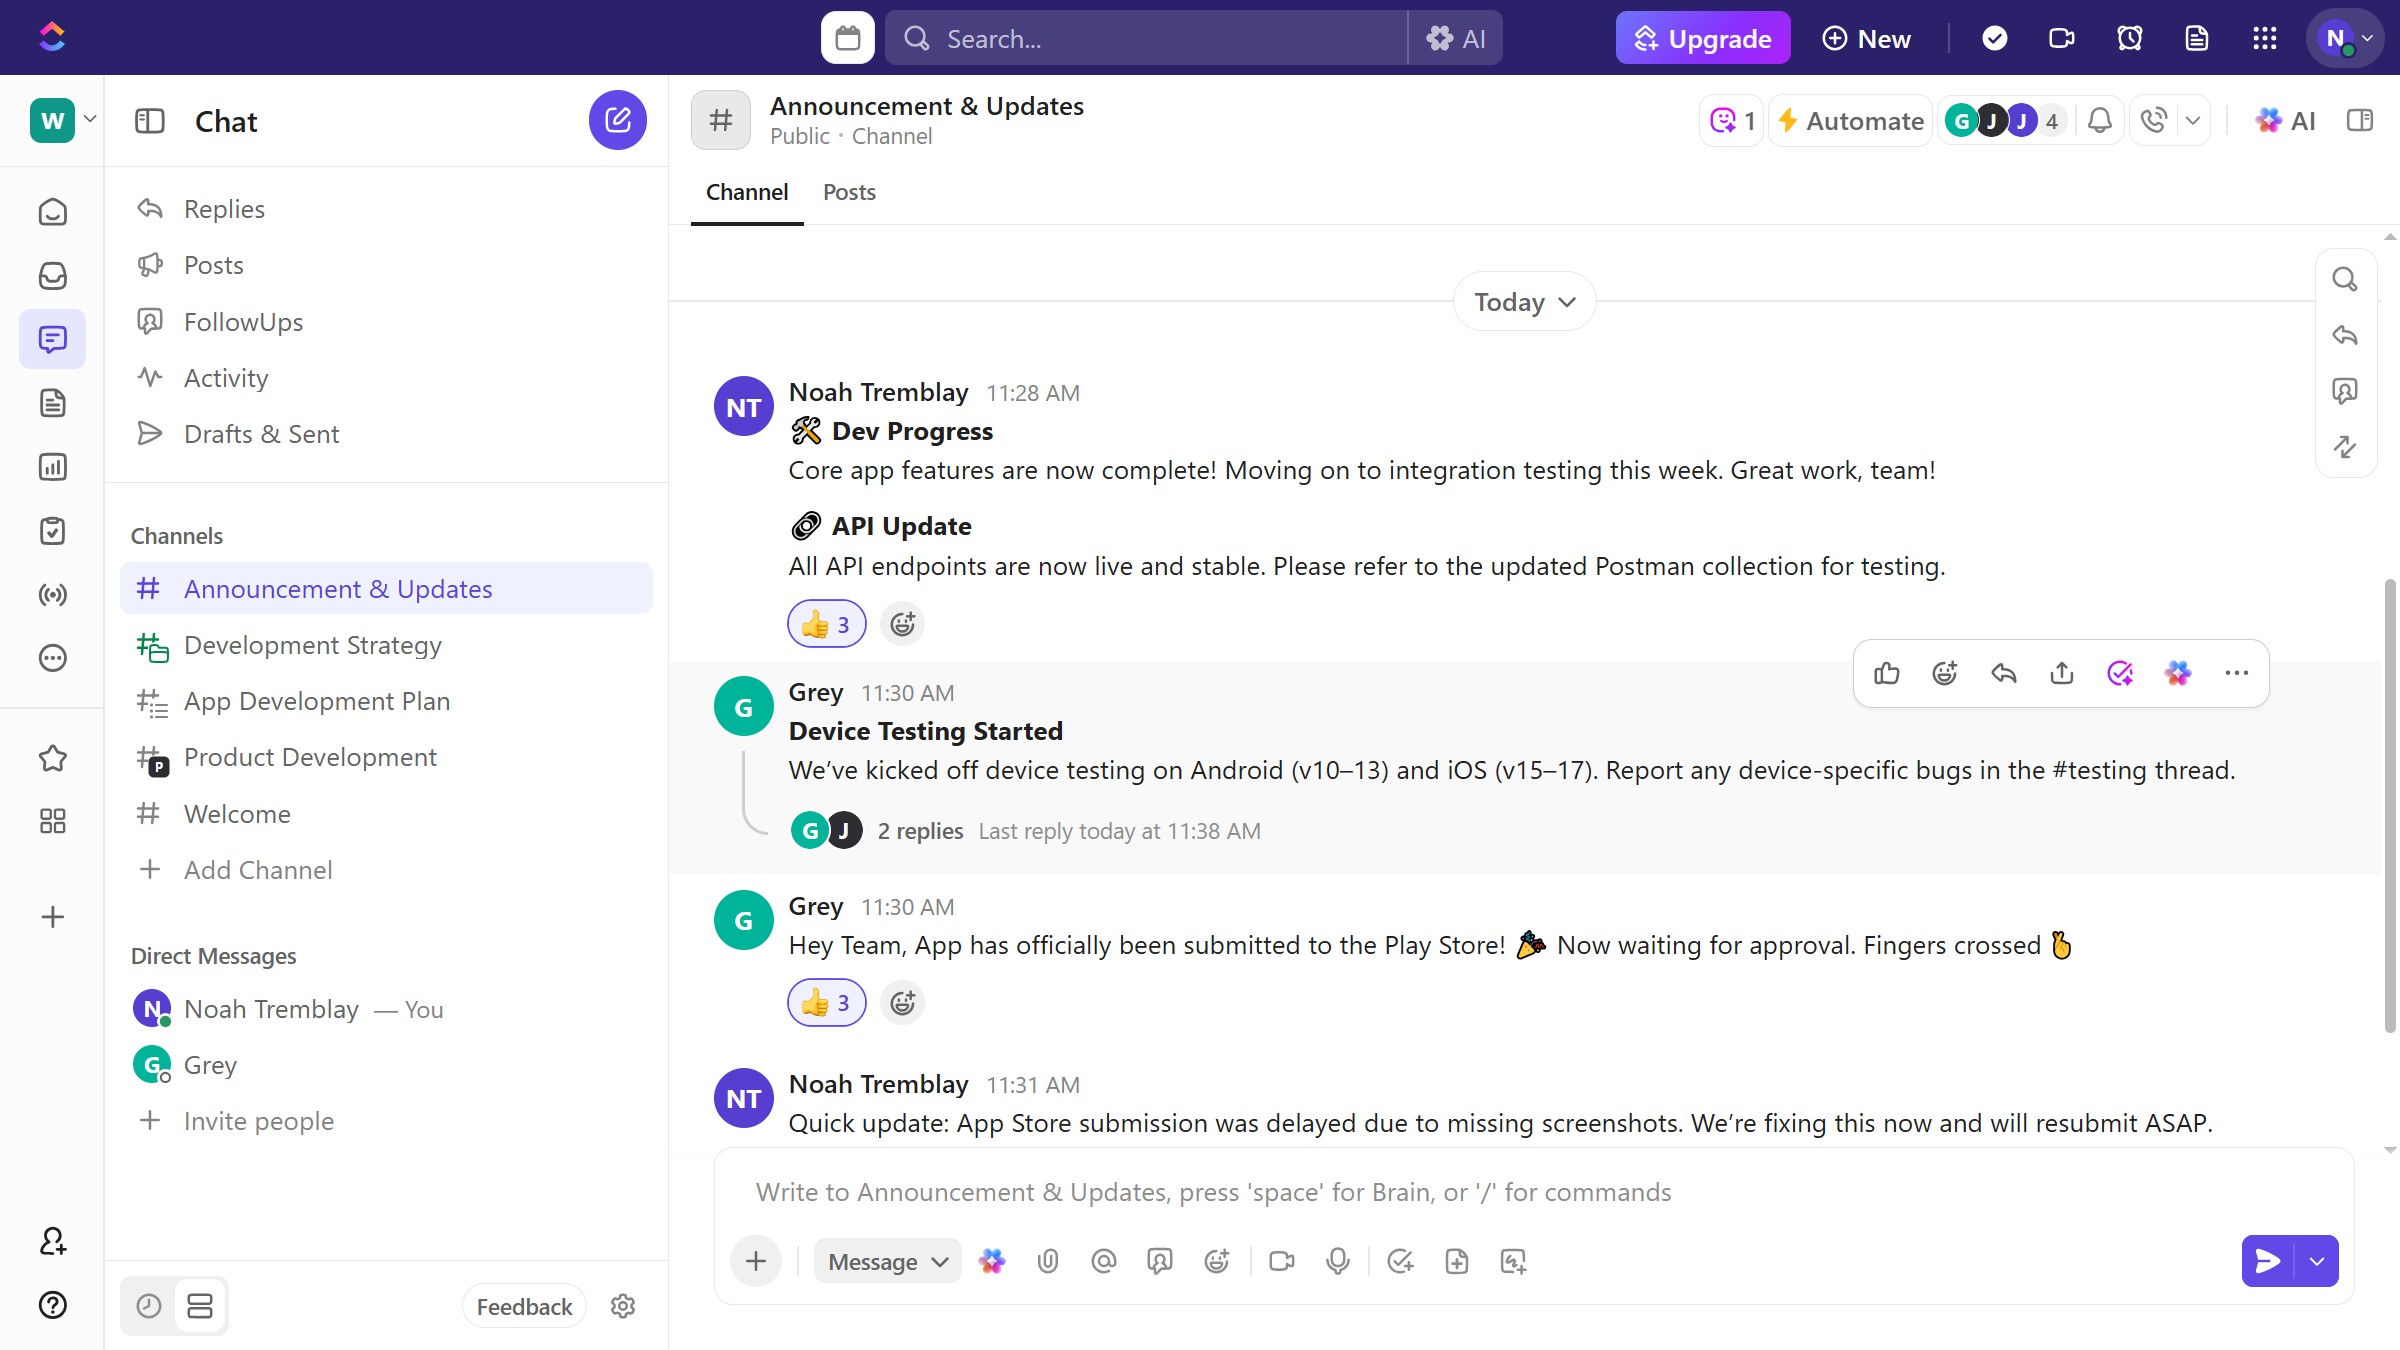Attach a file using the paperclip icon
This screenshot has height=1350, width=2400.
[1048, 1261]
